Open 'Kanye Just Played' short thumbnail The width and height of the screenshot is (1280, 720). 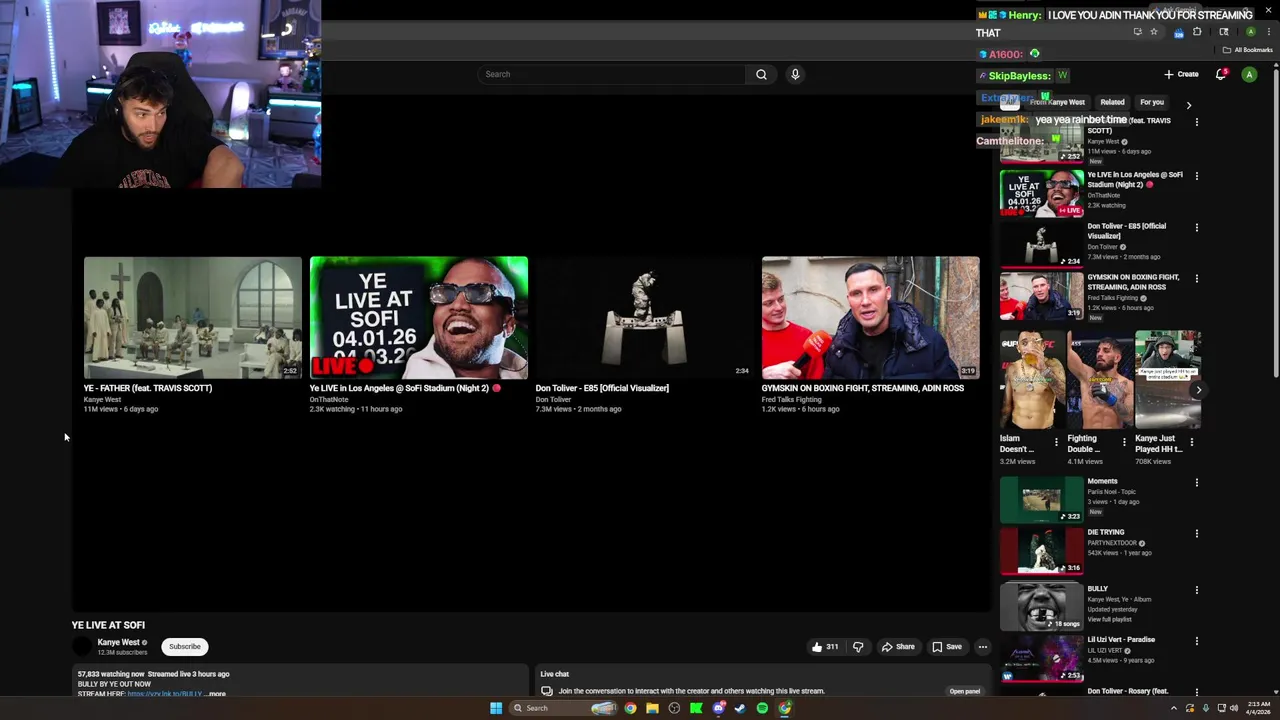[1167, 380]
